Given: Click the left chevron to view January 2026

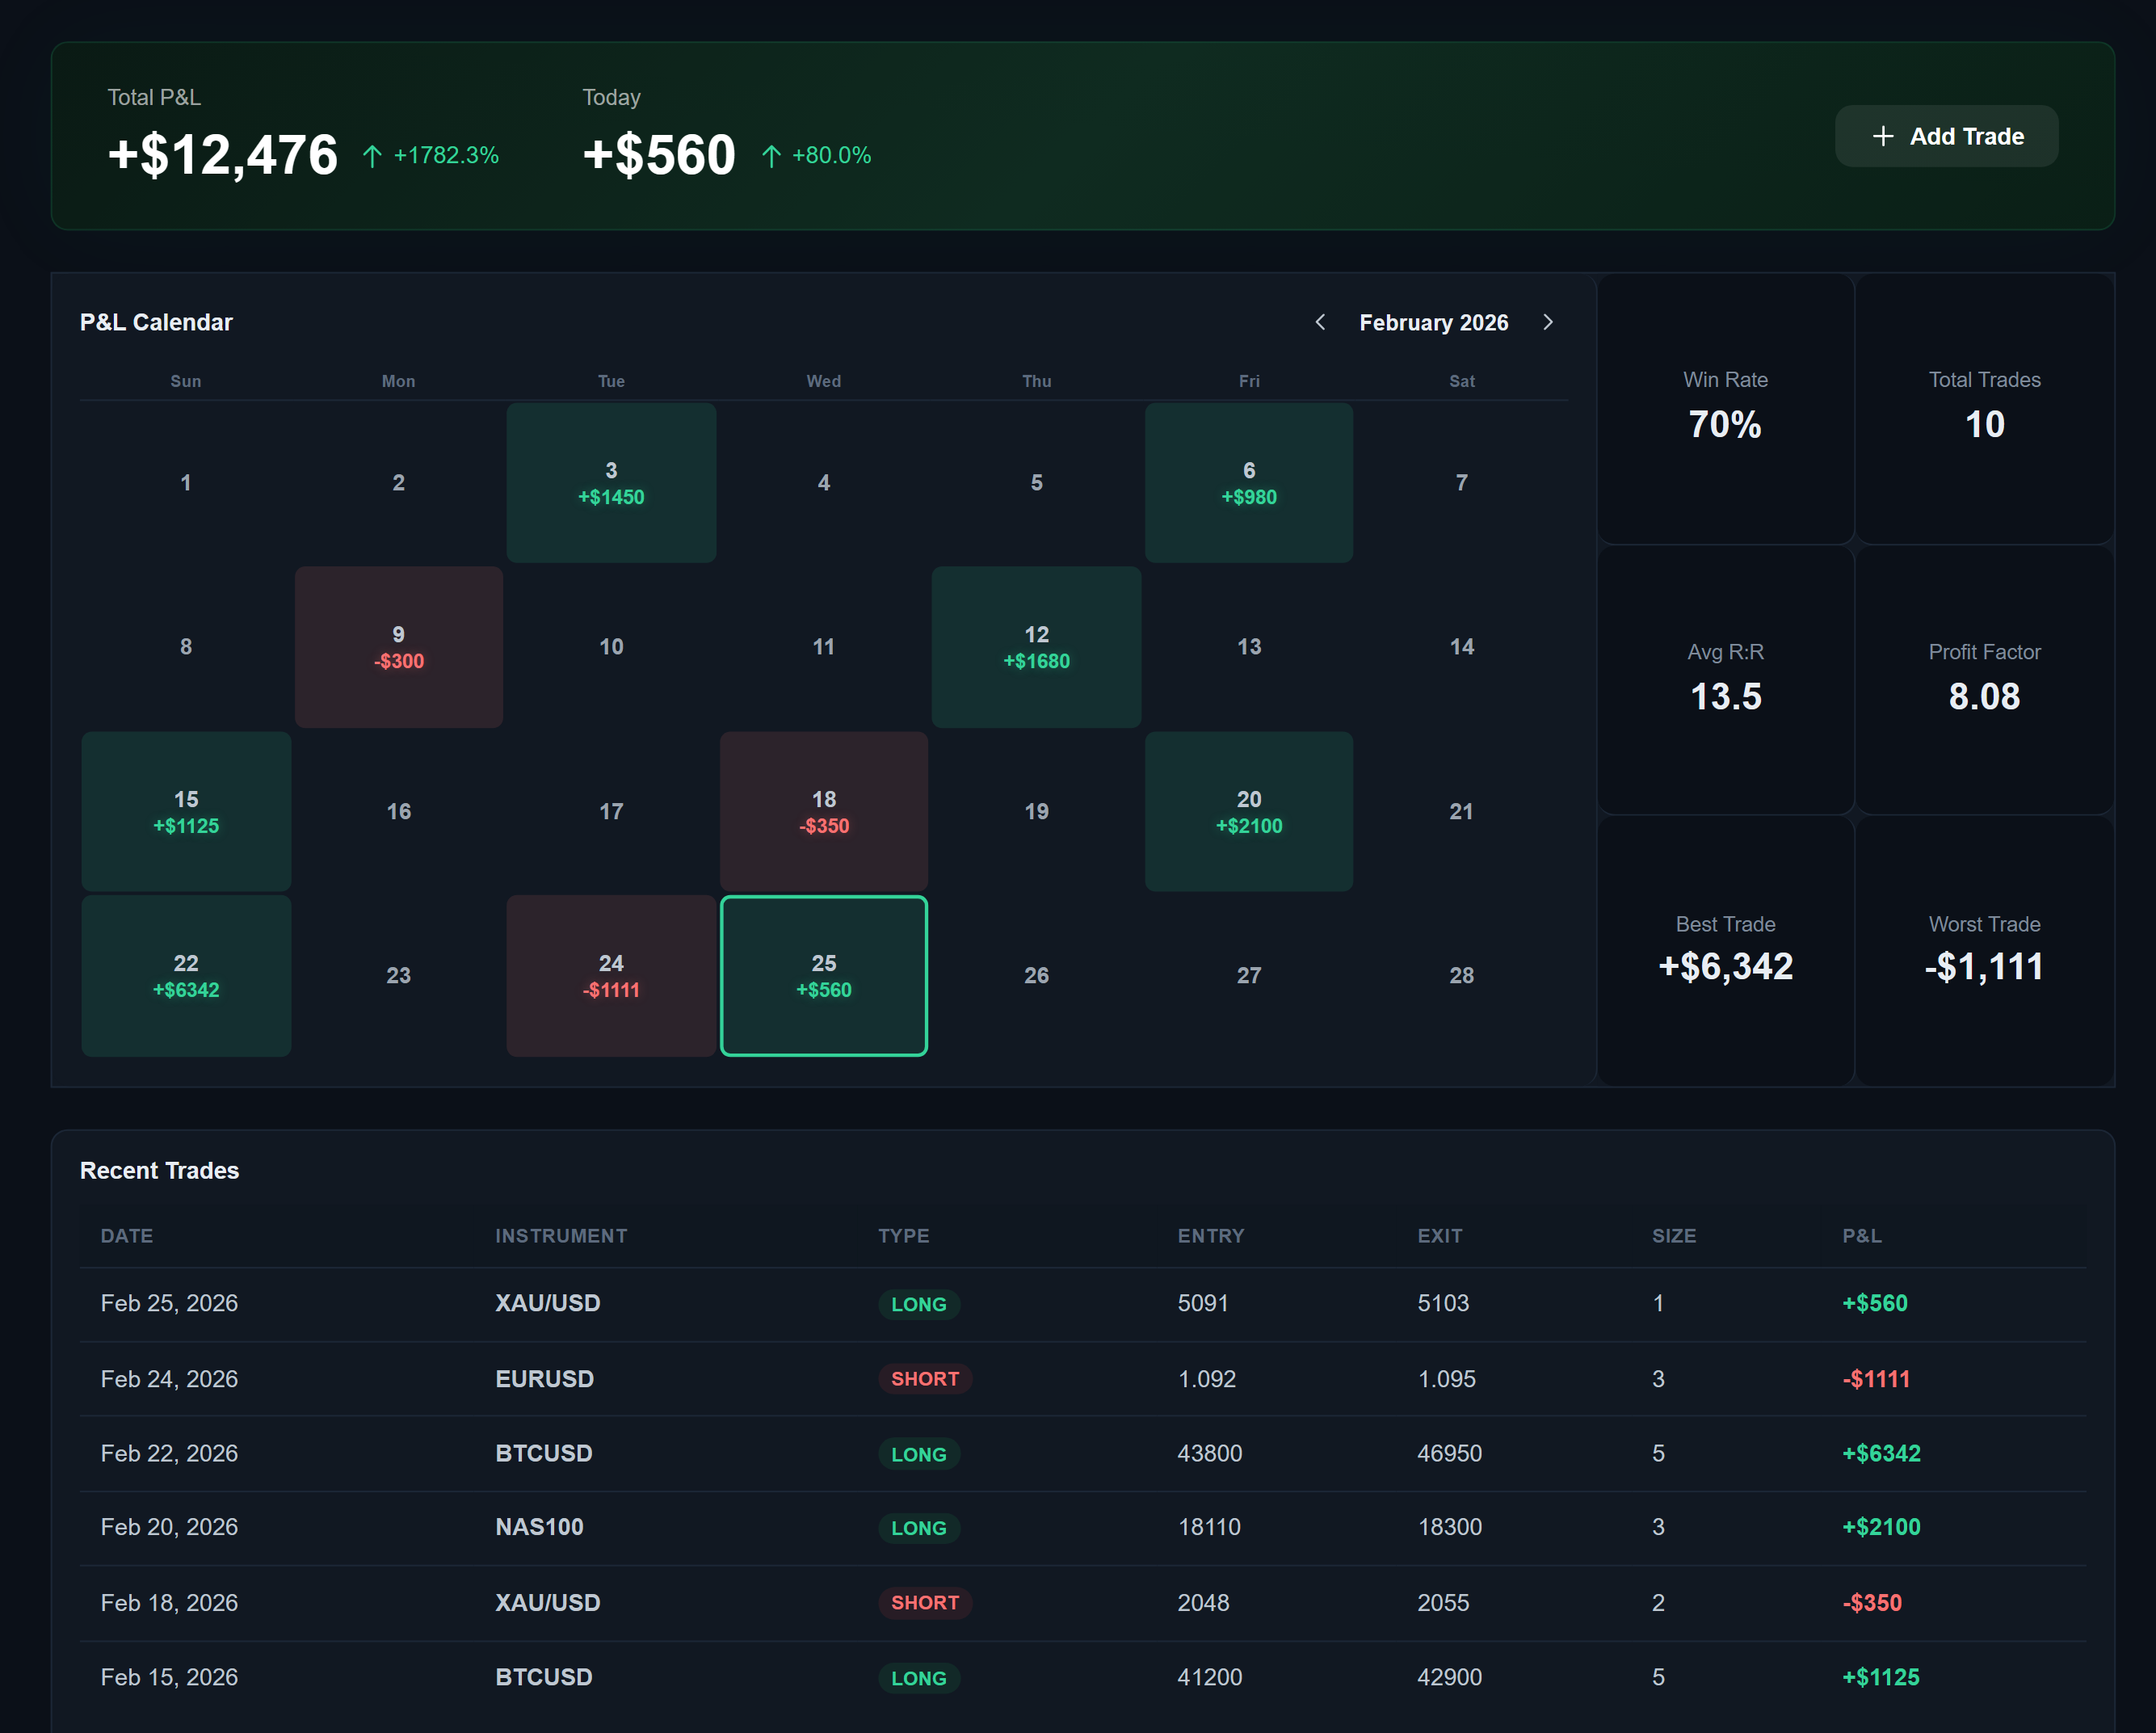Looking at the screenshot, I should (1320, 322).
